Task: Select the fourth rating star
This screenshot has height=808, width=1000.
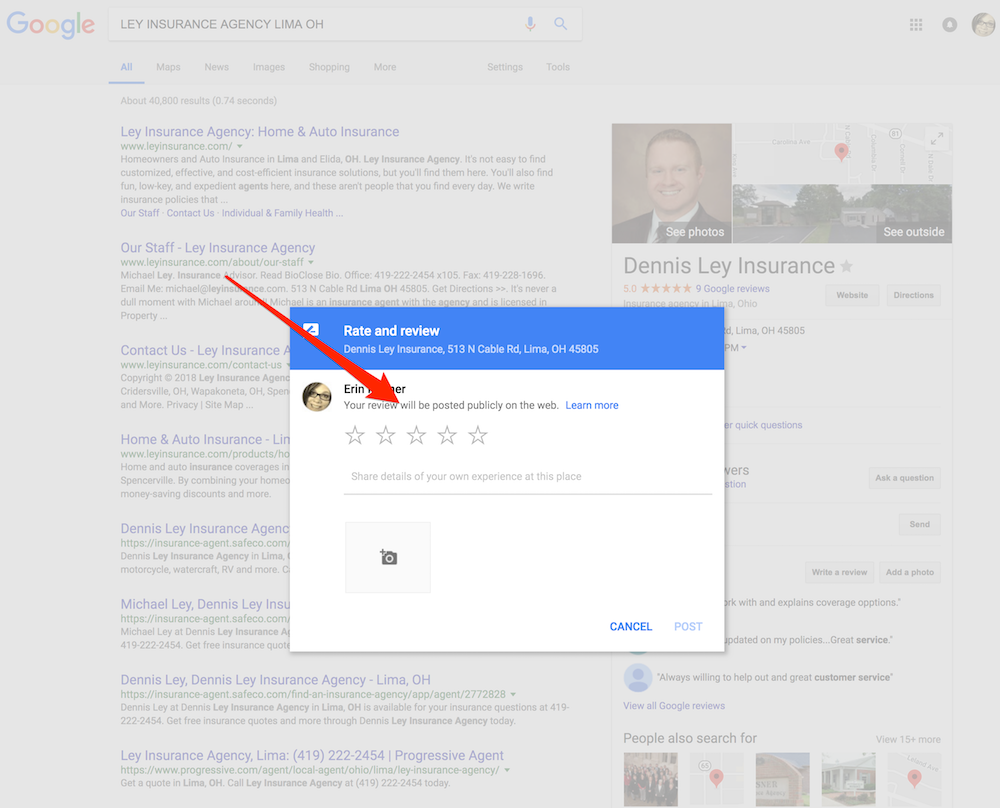Action: coord(446,436)
